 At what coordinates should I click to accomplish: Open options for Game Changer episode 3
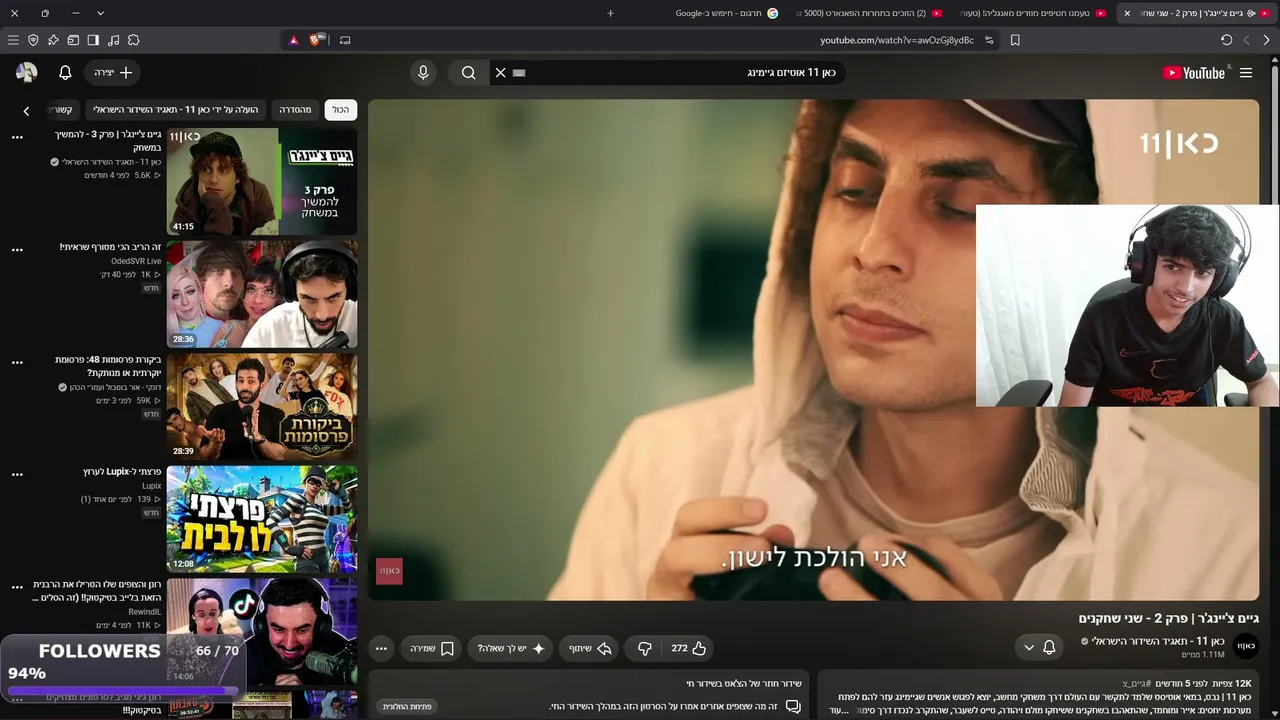click(17, 137)
